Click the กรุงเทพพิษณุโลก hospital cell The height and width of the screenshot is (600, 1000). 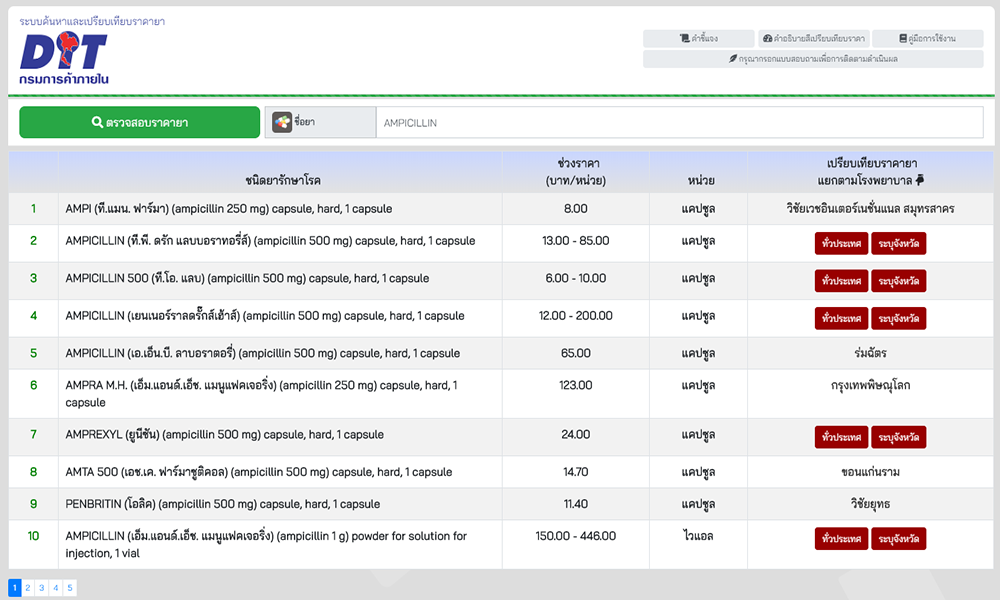click(x=871, y=385)
